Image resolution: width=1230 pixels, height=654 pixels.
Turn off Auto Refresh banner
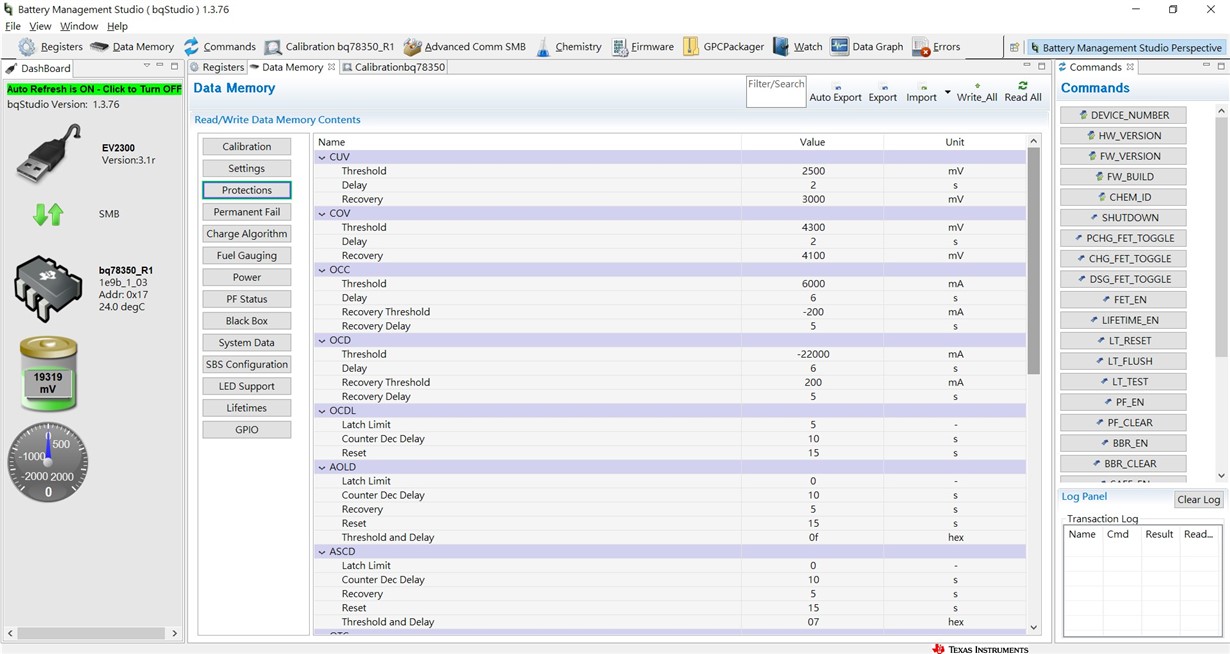pos(94,89)
